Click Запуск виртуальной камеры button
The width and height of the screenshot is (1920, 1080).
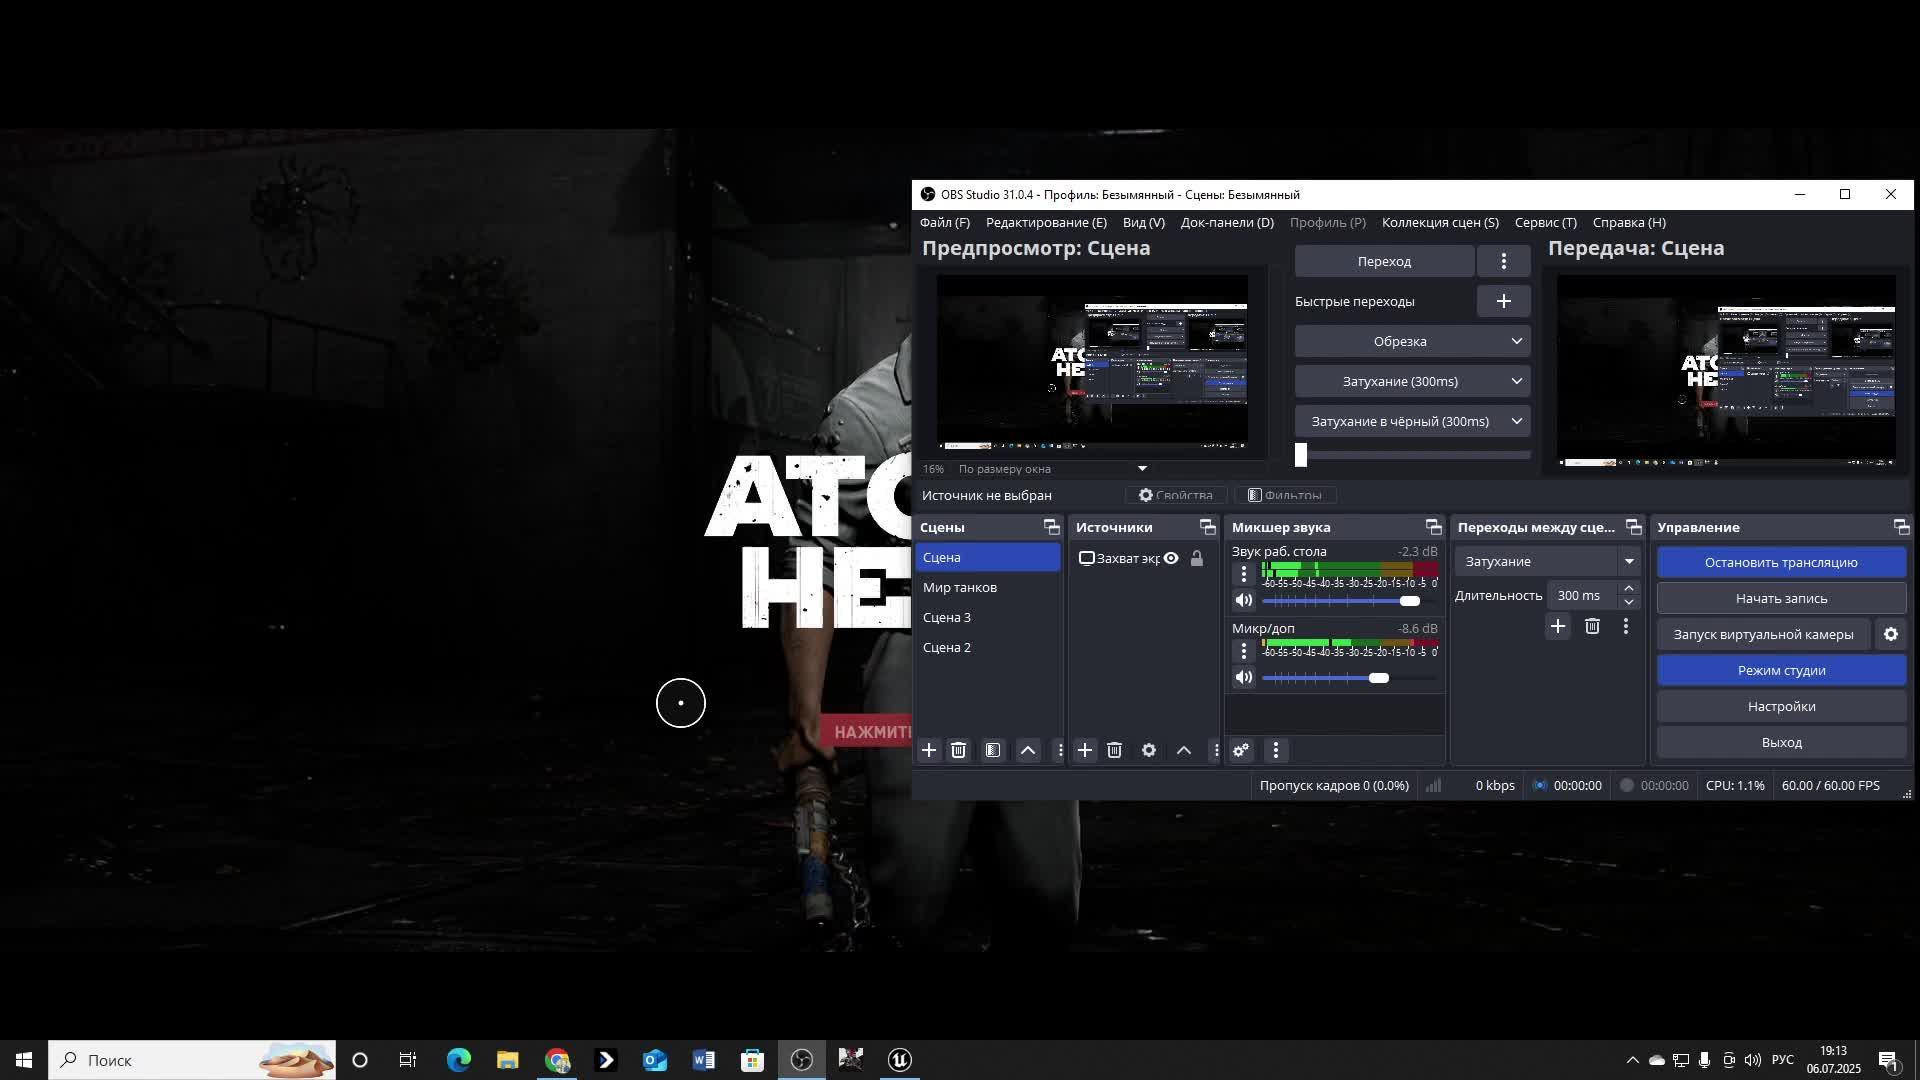[x=1763, y=634]
